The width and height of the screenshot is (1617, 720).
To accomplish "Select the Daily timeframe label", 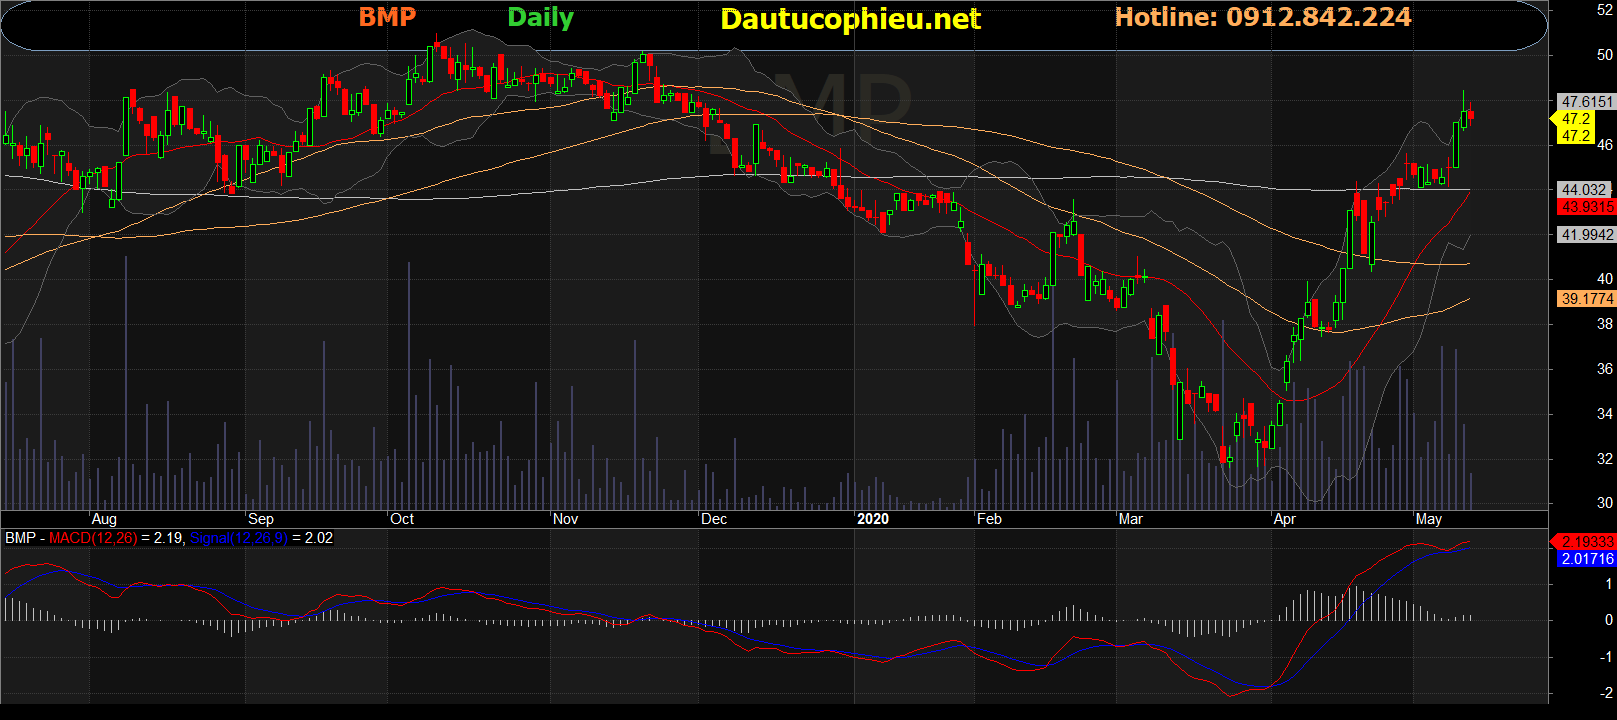I will [540, 18].
